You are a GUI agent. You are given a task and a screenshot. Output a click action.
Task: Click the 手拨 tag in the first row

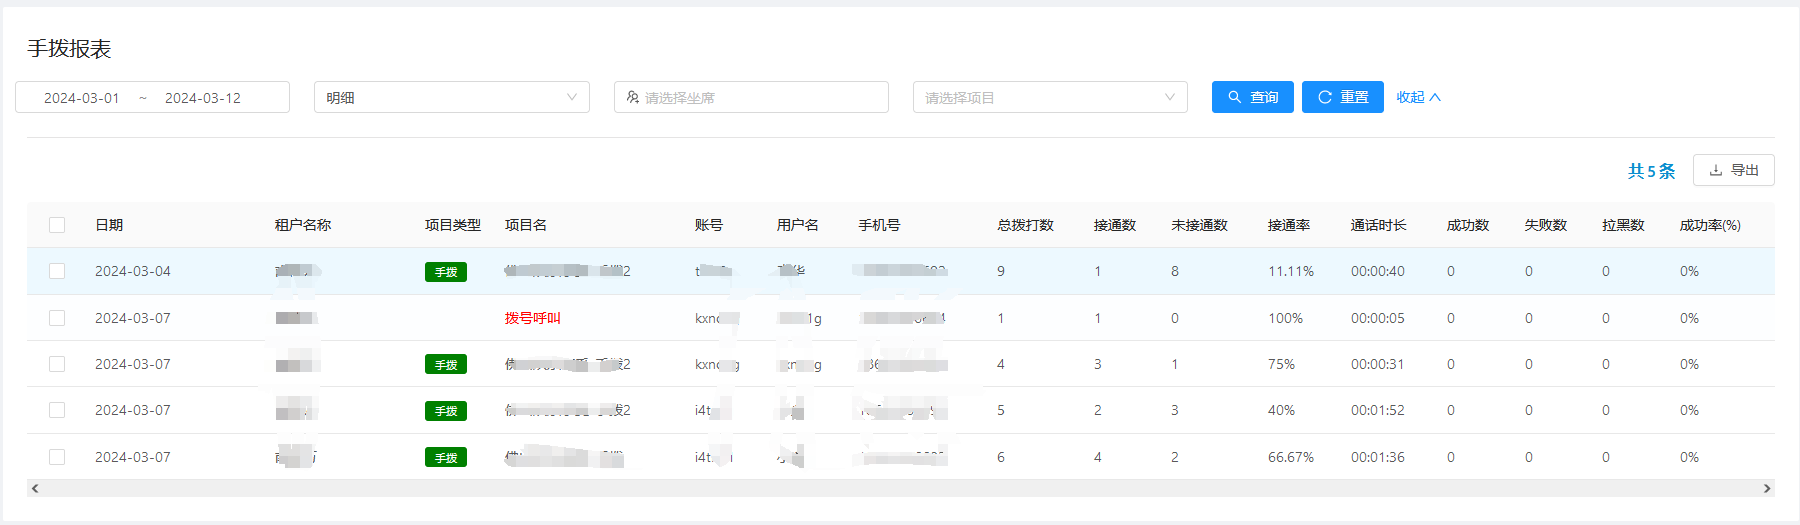[x=446, y=272]
